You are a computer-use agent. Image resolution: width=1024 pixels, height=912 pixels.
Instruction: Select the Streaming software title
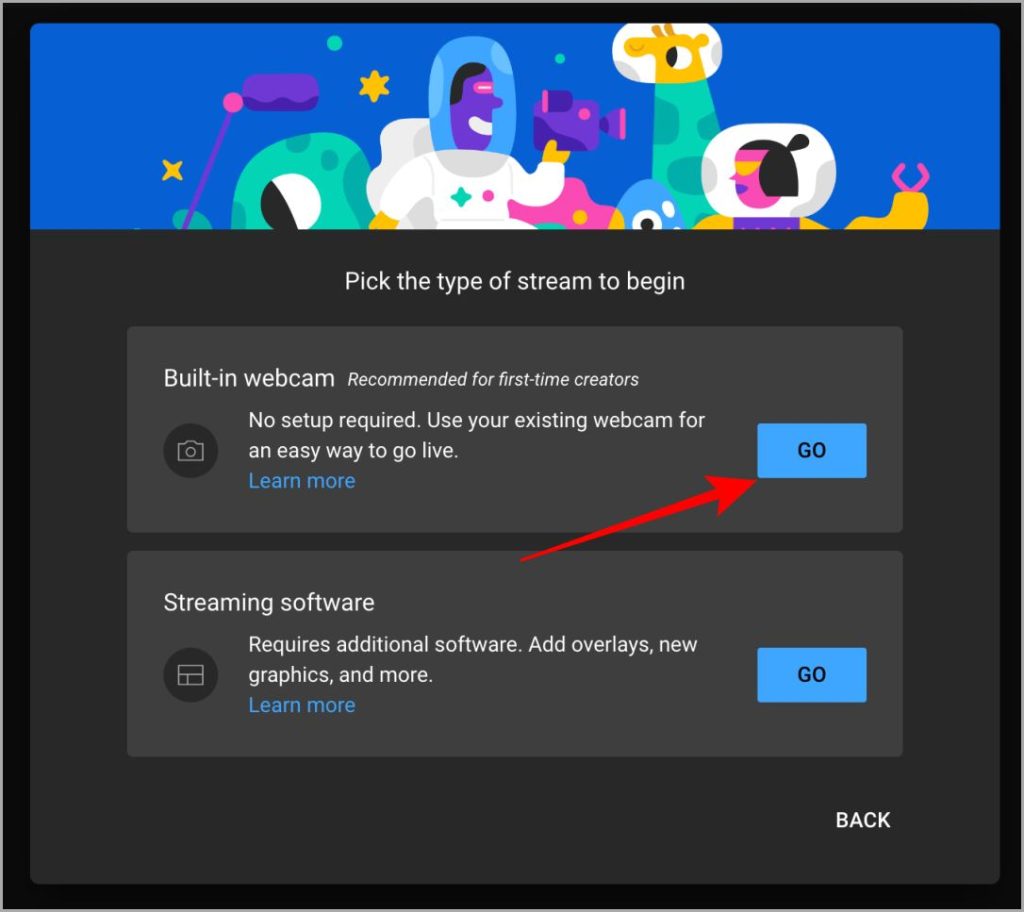pyautogui.click(x=269, y=602)
